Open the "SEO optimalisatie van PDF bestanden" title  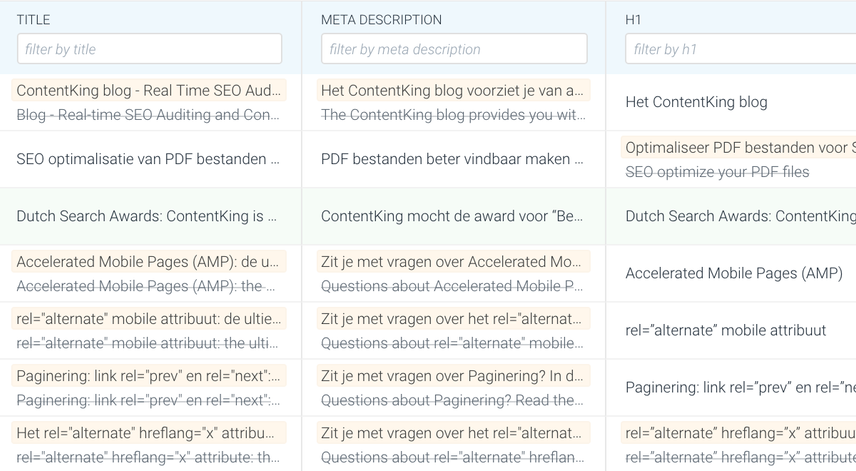[x=149, y=159]
